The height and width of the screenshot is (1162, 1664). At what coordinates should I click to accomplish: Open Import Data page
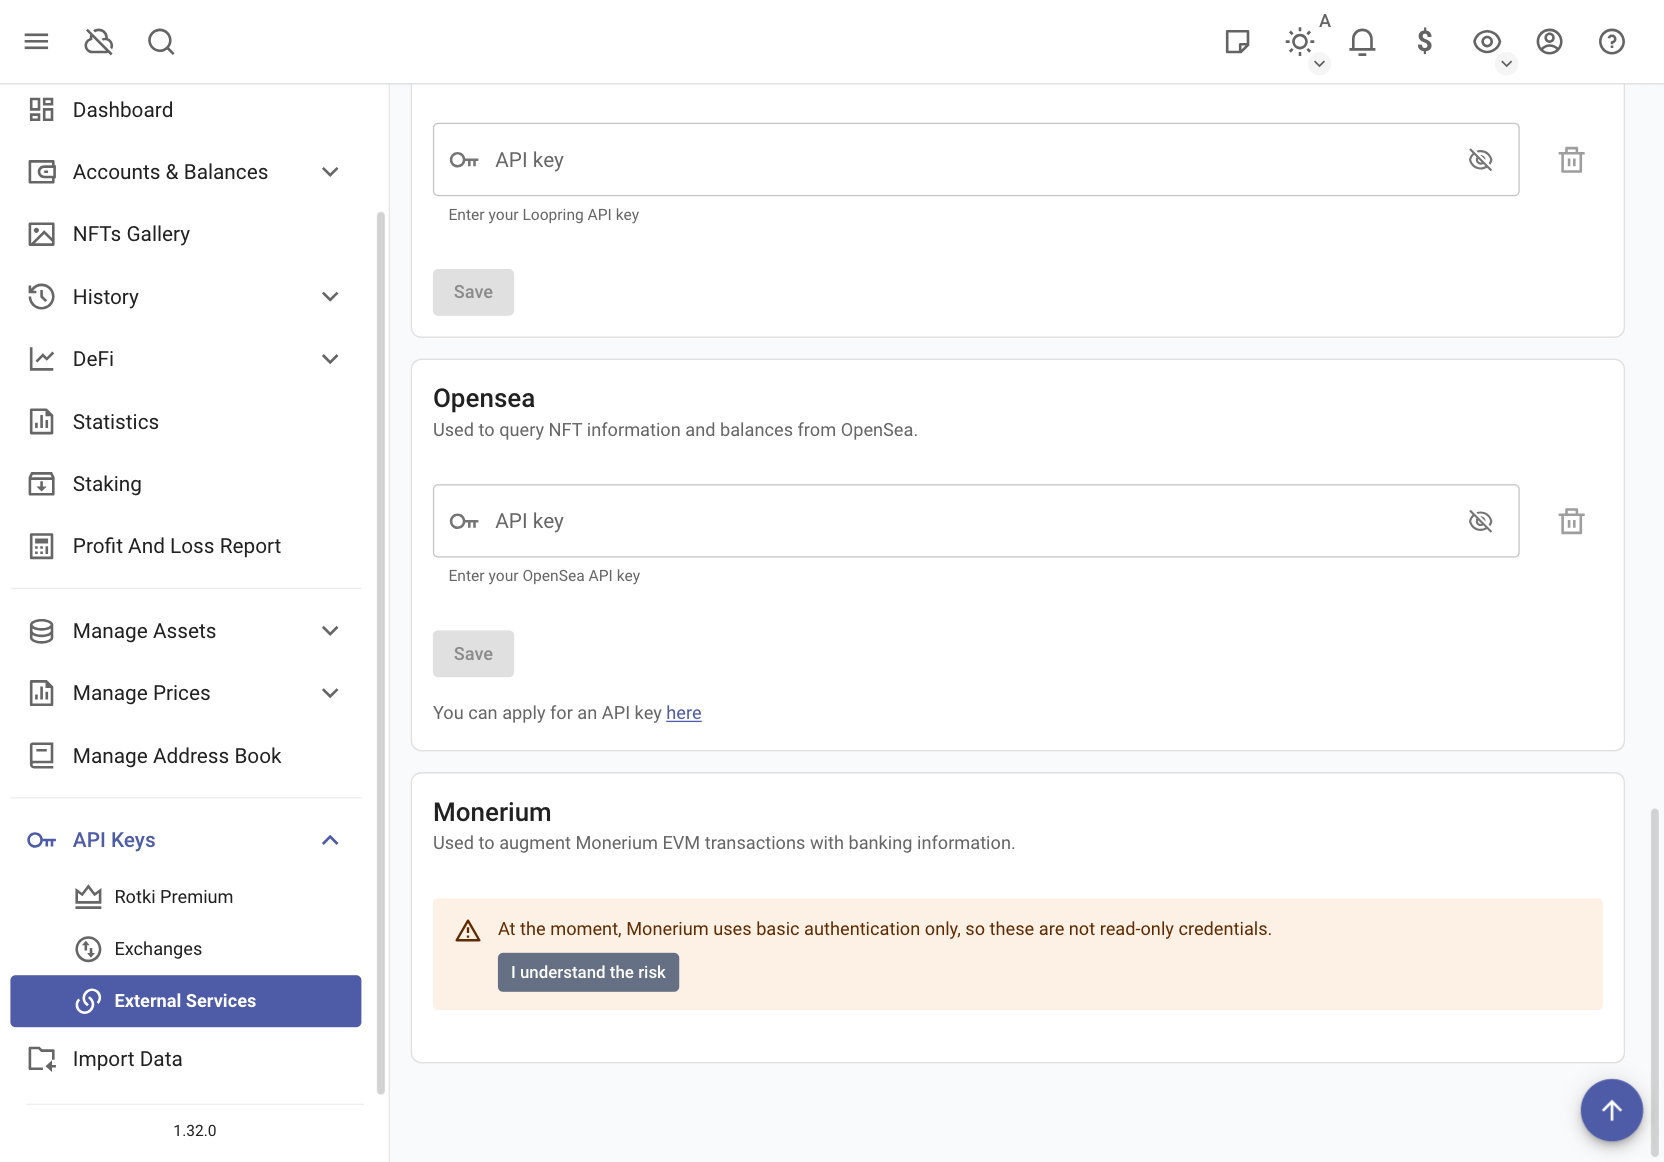(186, 1059)
